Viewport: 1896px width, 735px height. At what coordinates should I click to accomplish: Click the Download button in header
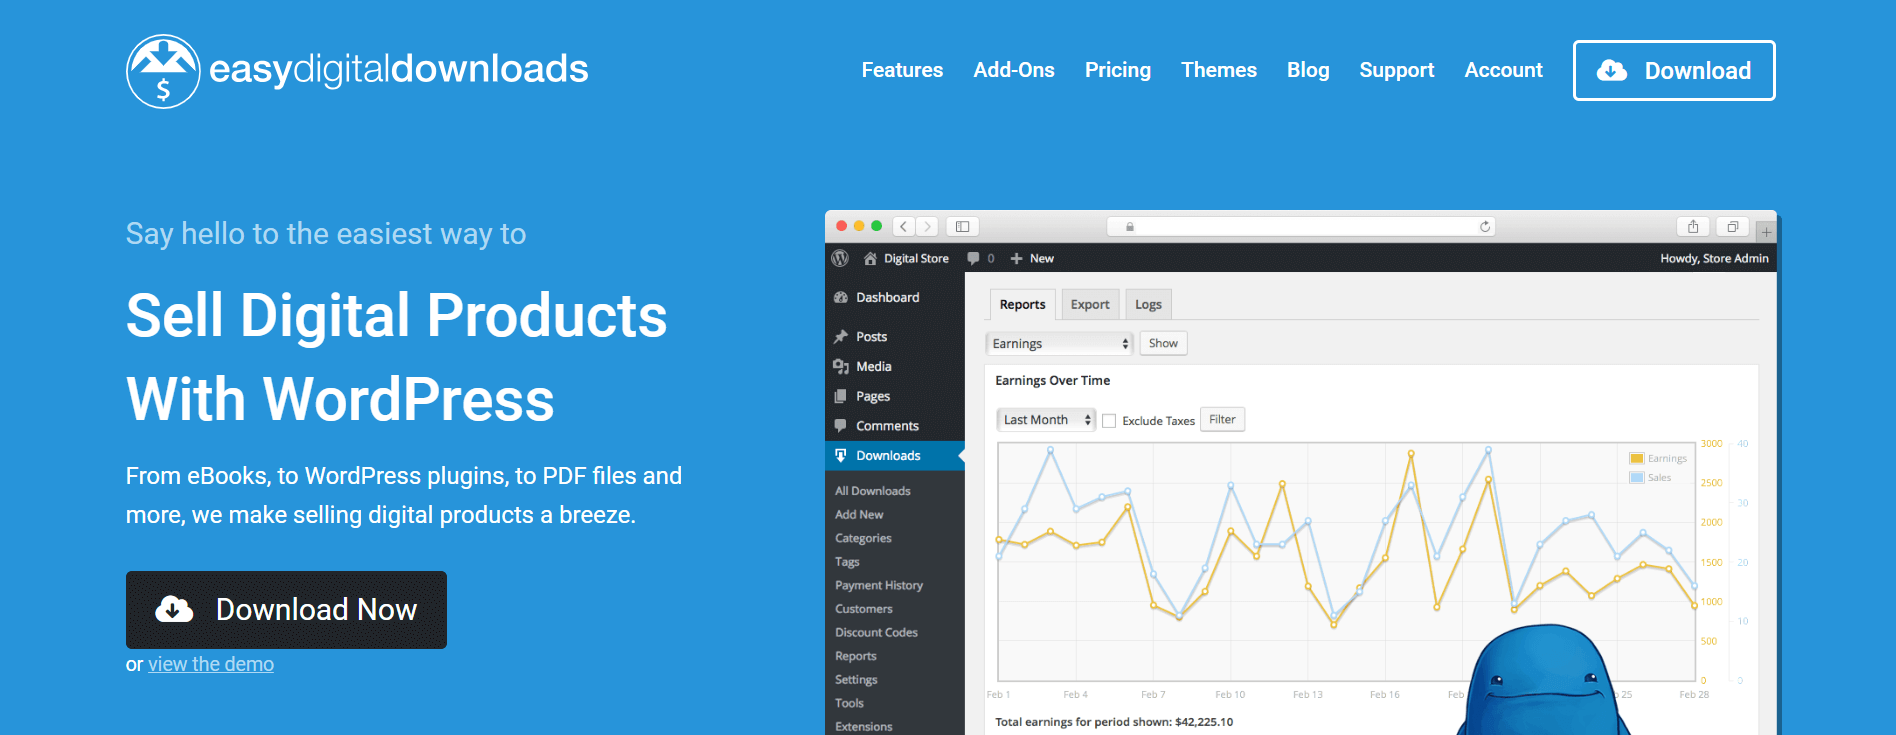tap(1674, 70)
